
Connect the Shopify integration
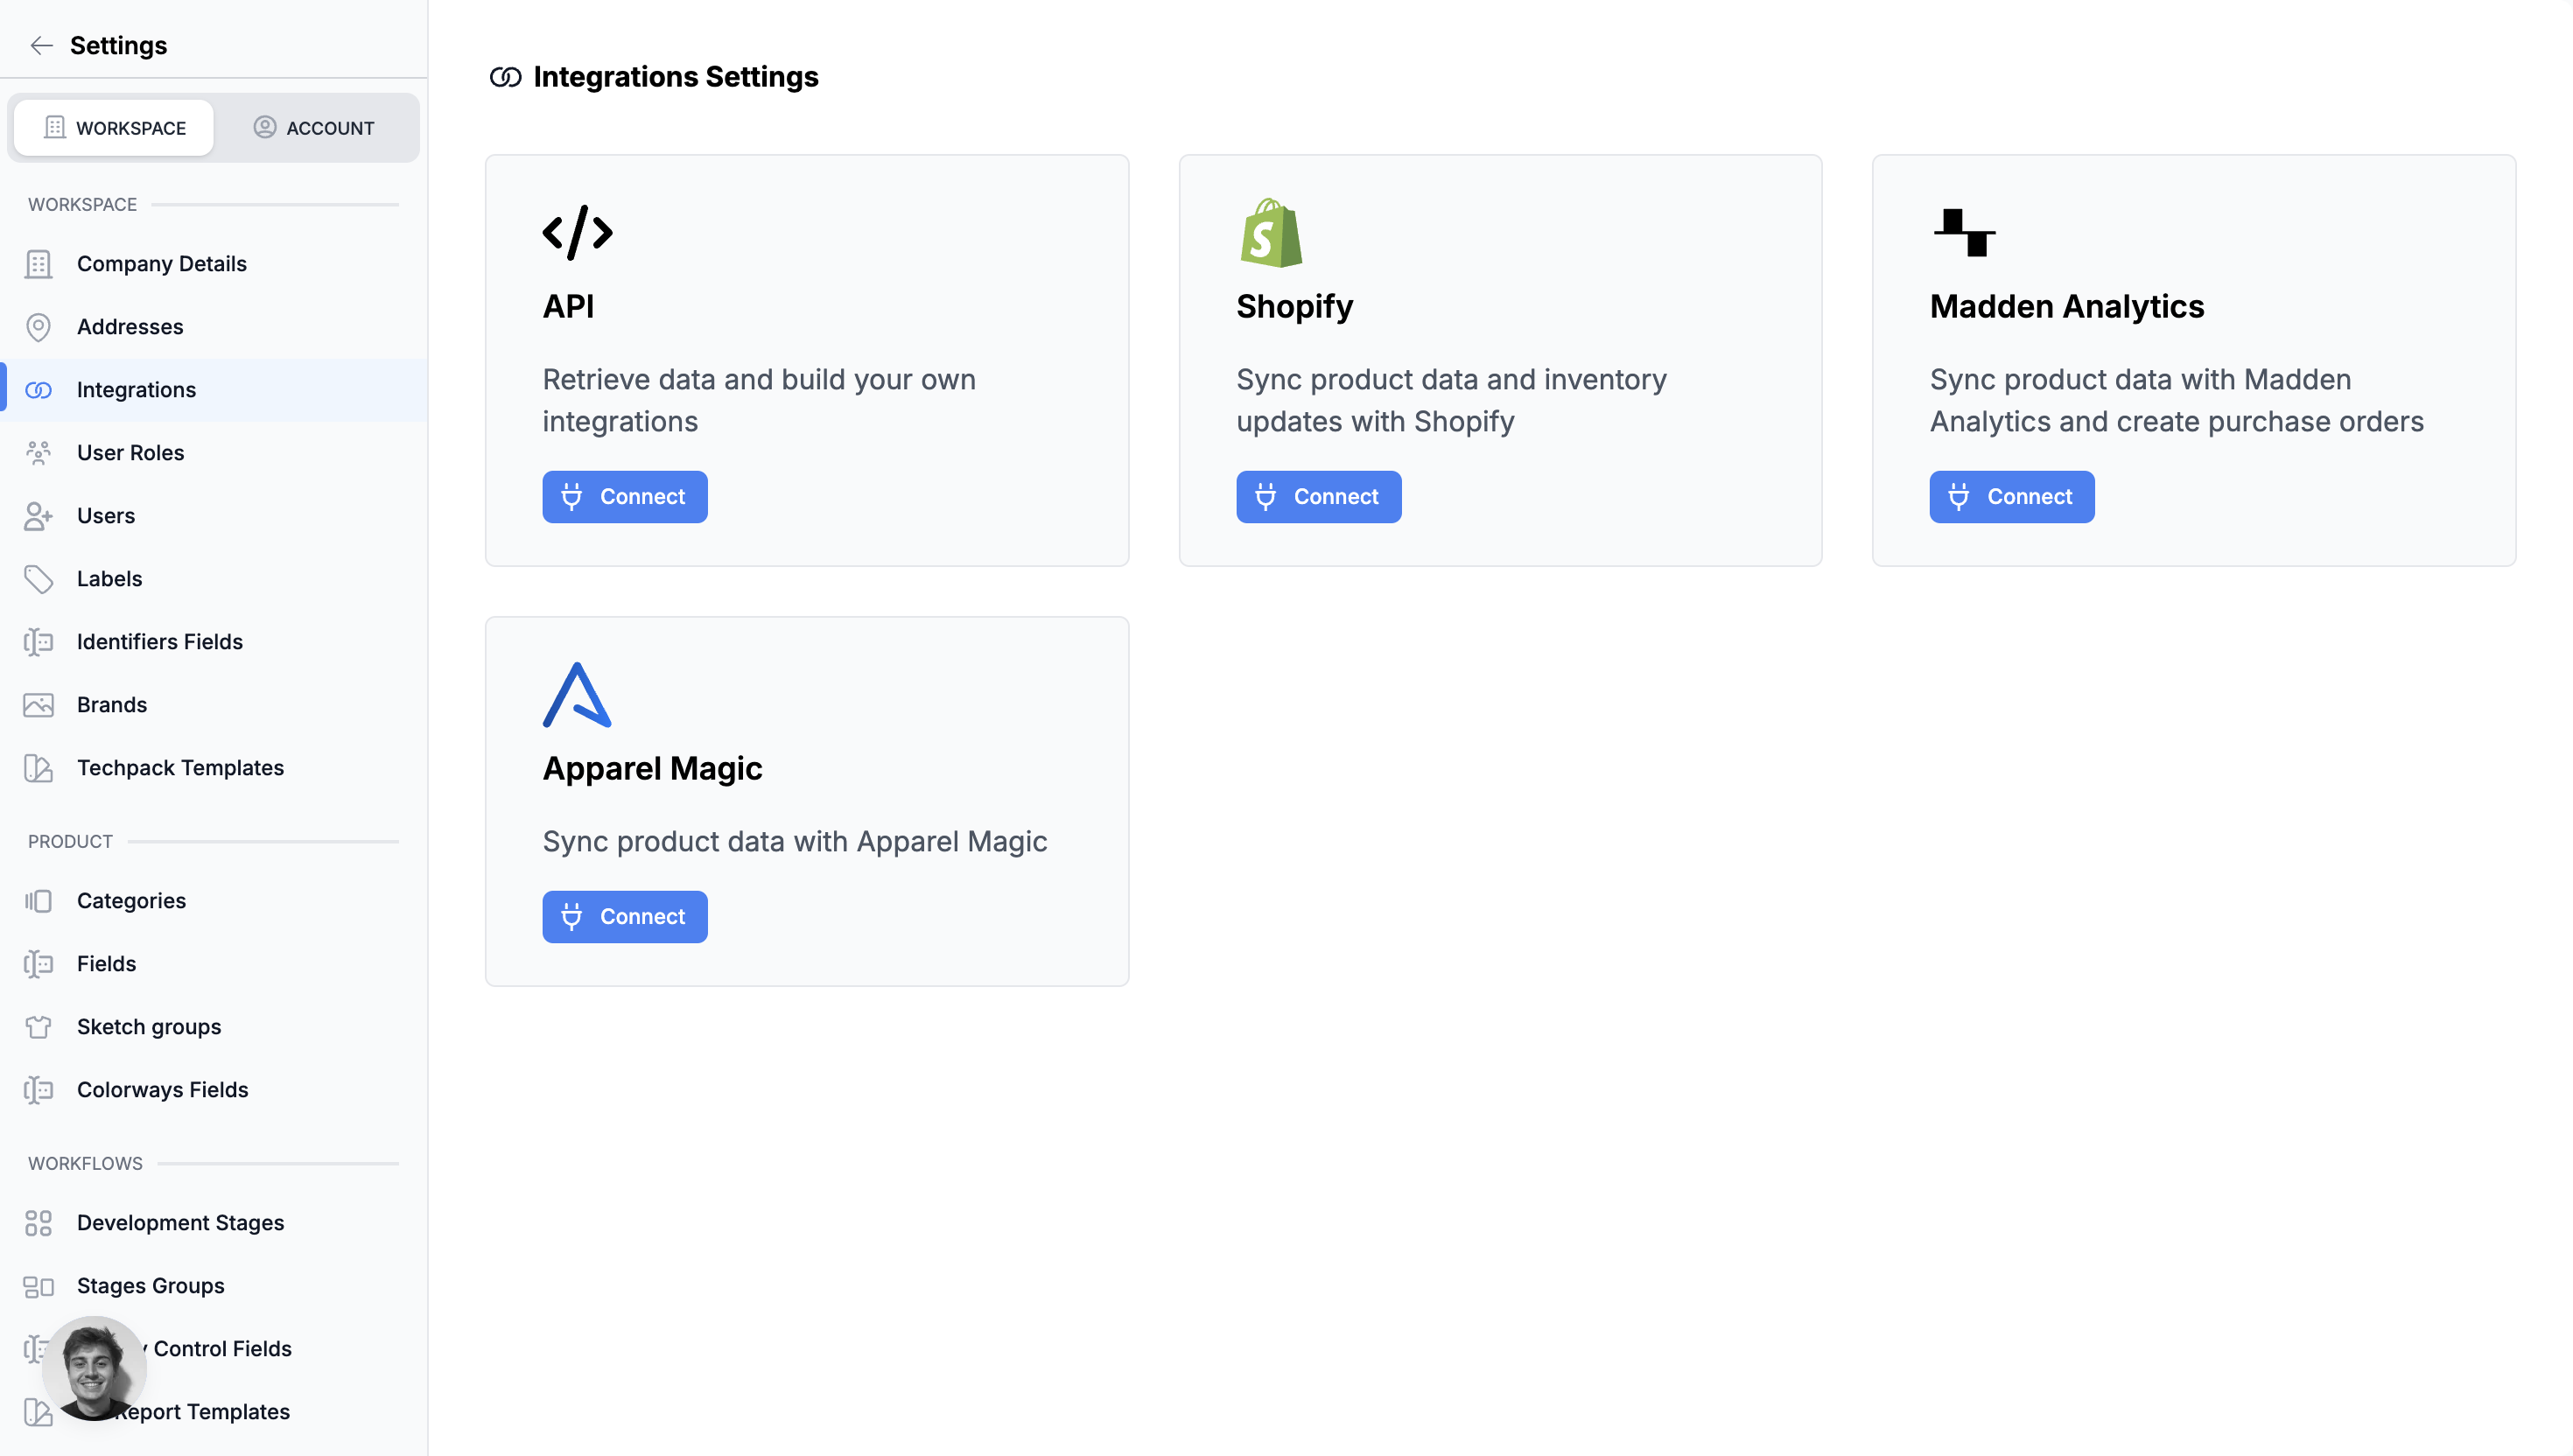click(x=1318, y=496)
